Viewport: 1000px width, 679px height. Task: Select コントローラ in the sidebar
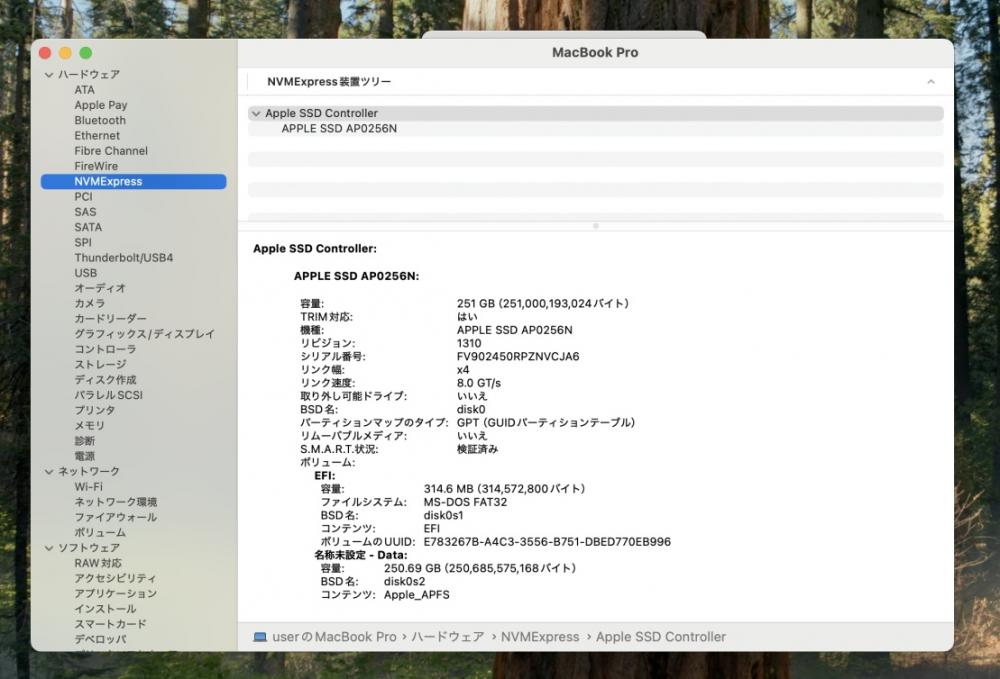pos(105,349)
